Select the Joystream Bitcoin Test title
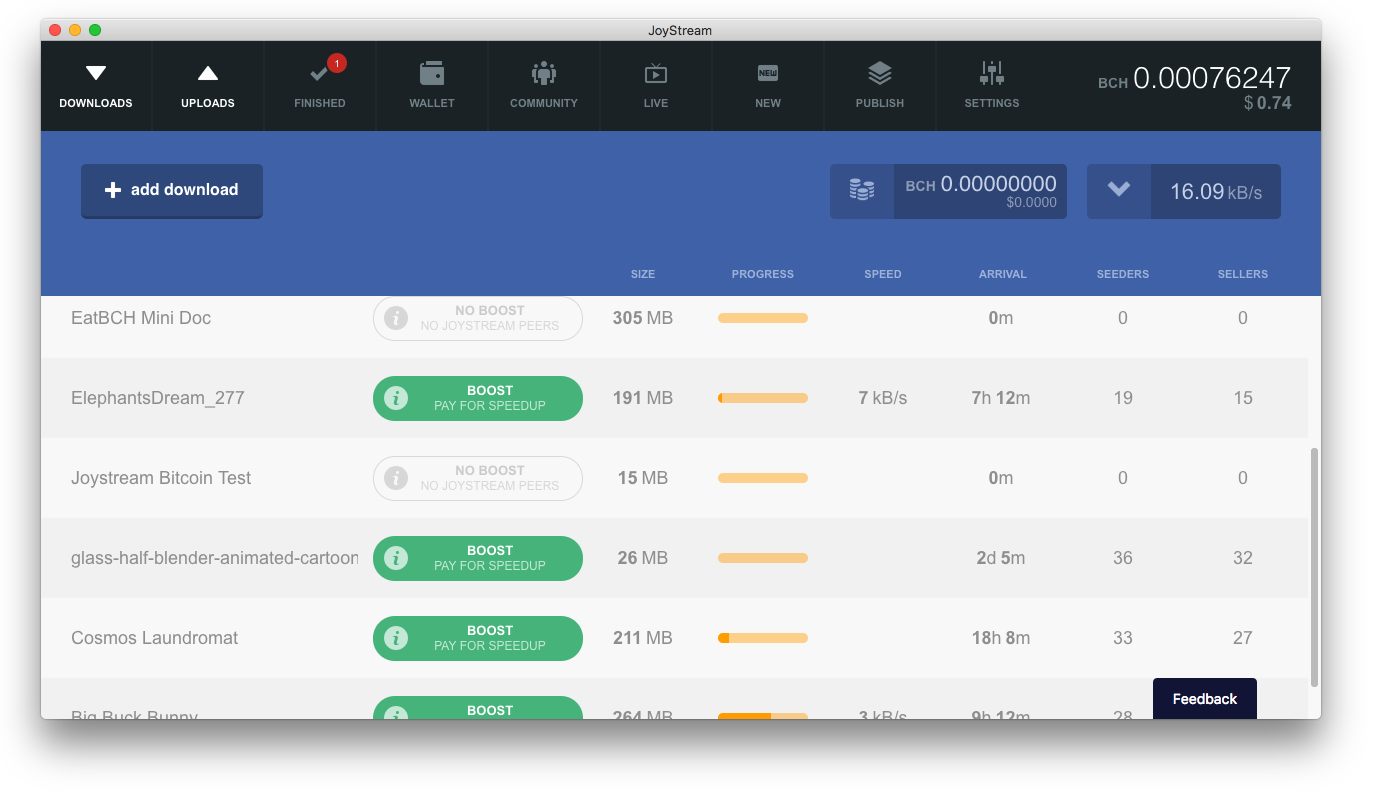 [161, 478]
